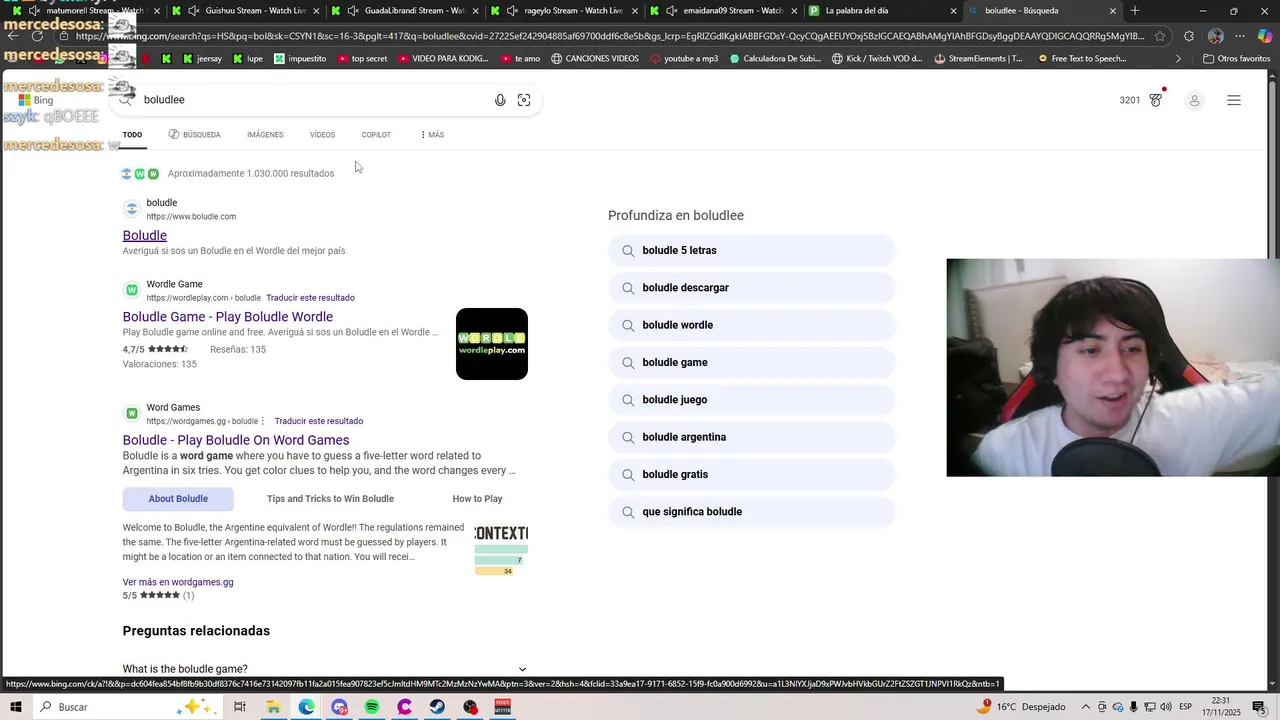Open 'Boludle Game - Play Boludle Wordle' link
The width and height of the screenshot is (1280, 720).
click(228, 317)
